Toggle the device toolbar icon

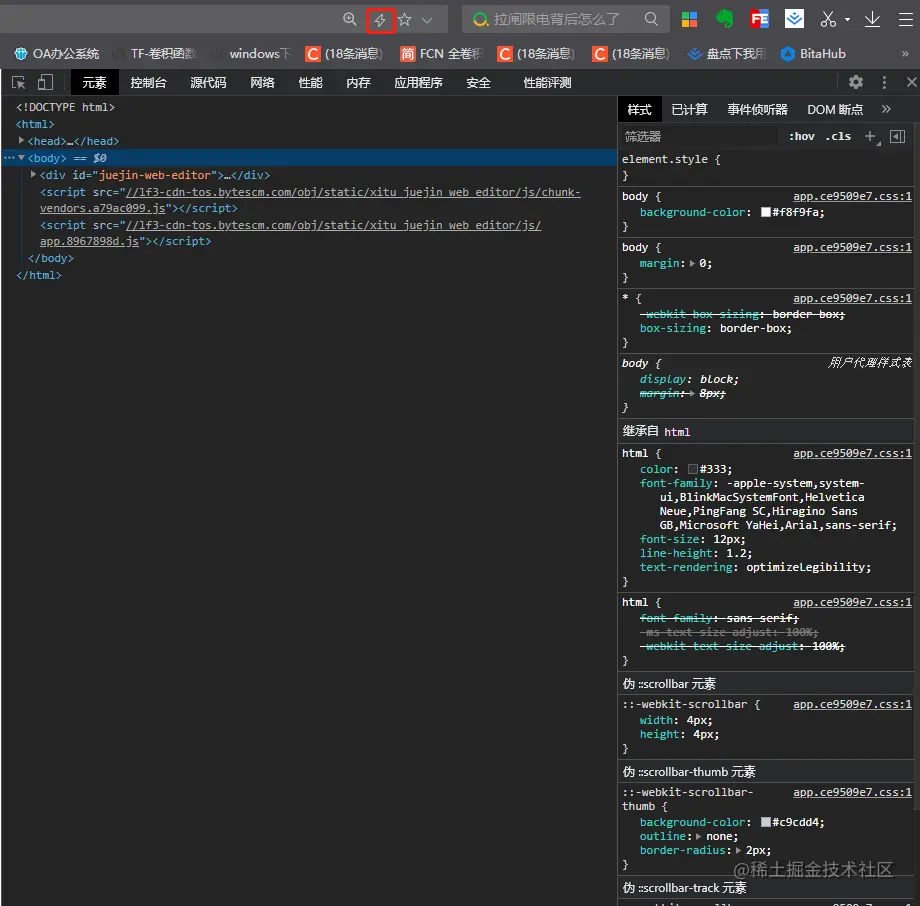click(x=45, y=83)
